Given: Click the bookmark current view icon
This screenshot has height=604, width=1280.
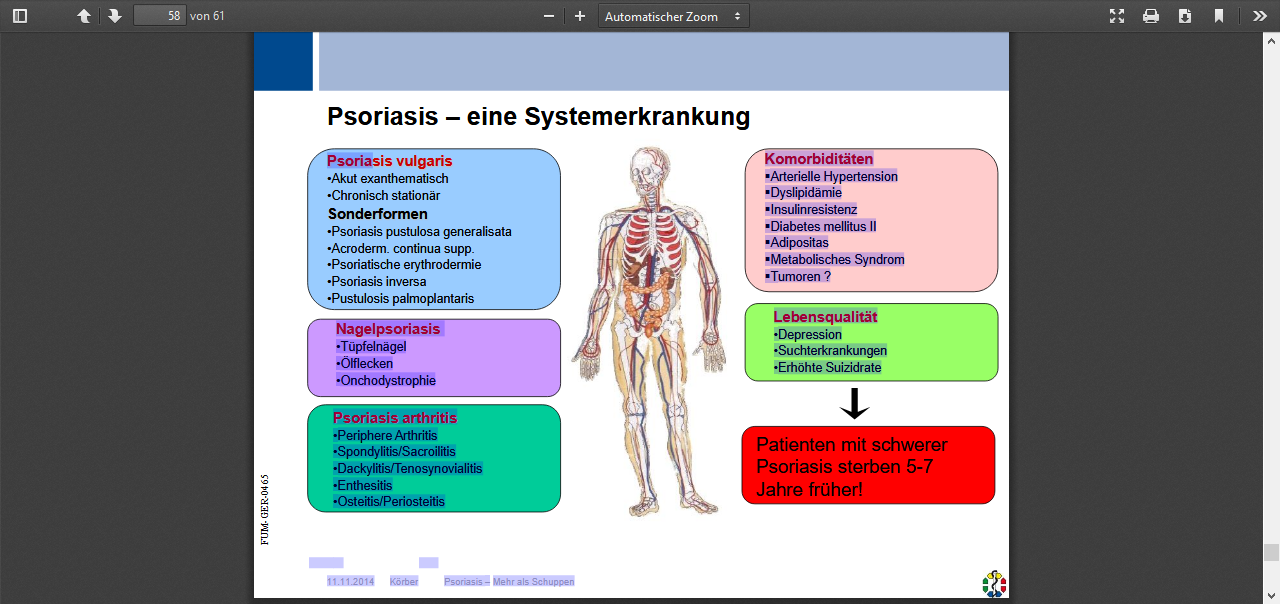Looking at the screenshot, I should click(1219, 16).
